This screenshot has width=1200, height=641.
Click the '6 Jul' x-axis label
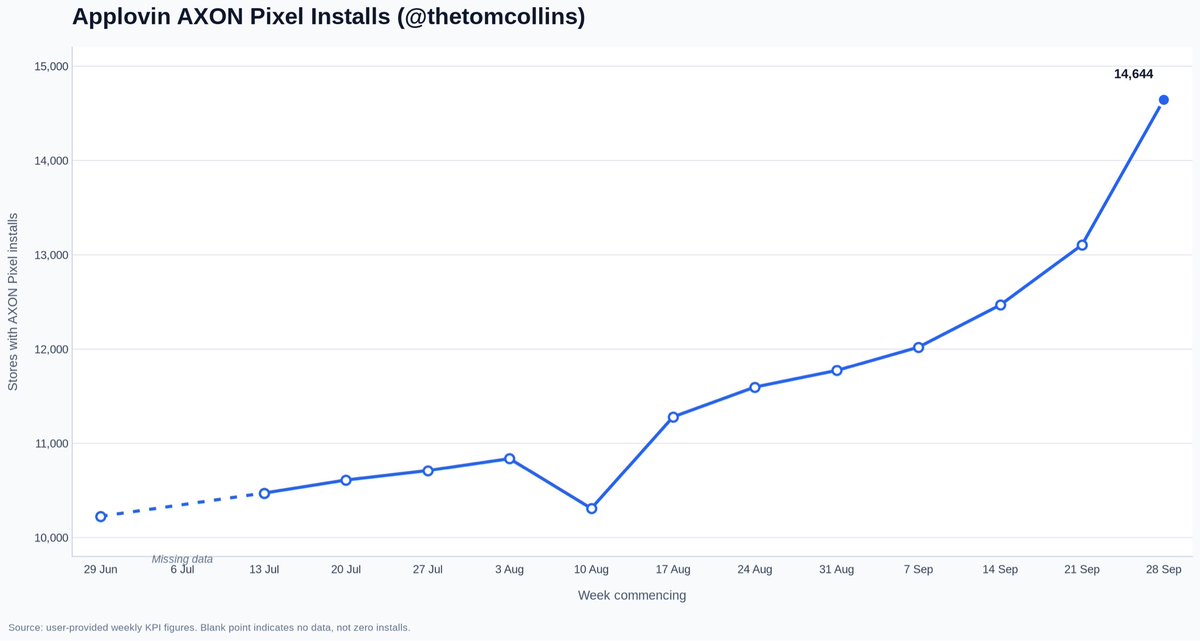[182, 570]
